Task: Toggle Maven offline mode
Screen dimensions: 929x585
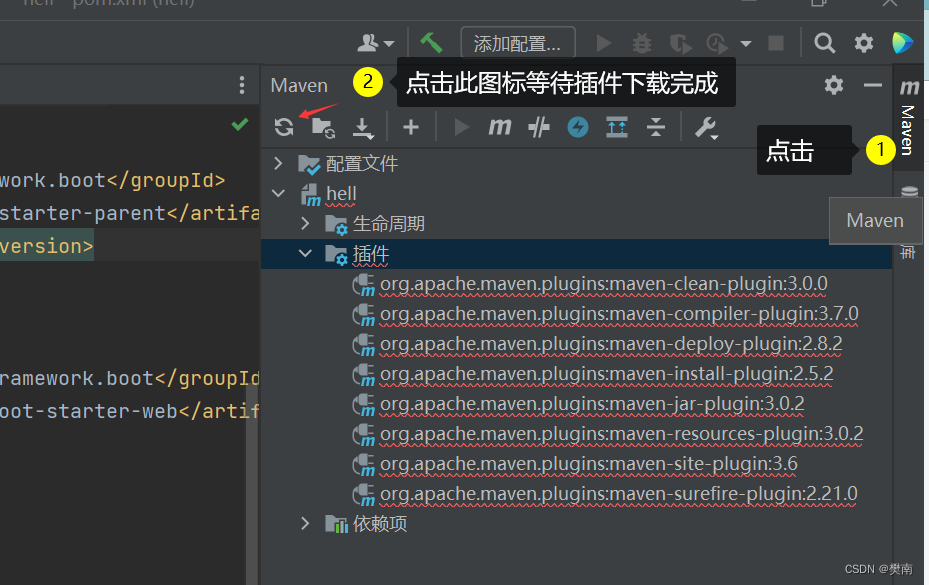Action: tap(576, 127)
